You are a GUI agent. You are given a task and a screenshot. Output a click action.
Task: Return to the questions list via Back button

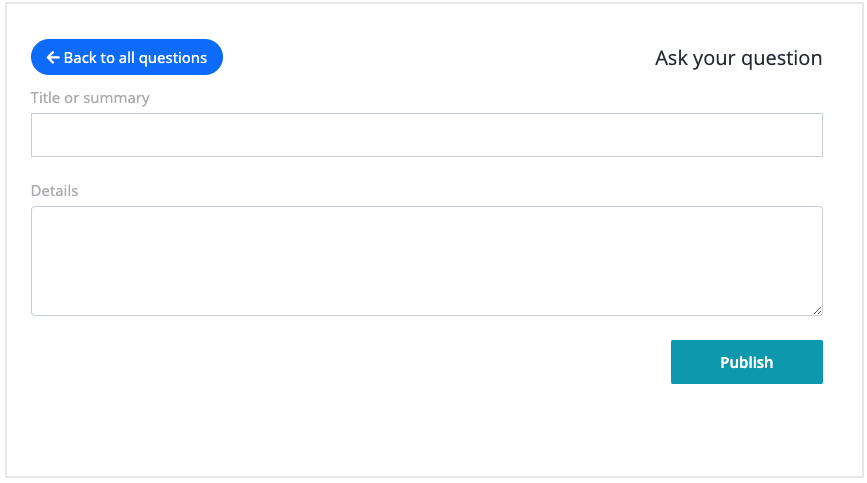pos(127,57)
